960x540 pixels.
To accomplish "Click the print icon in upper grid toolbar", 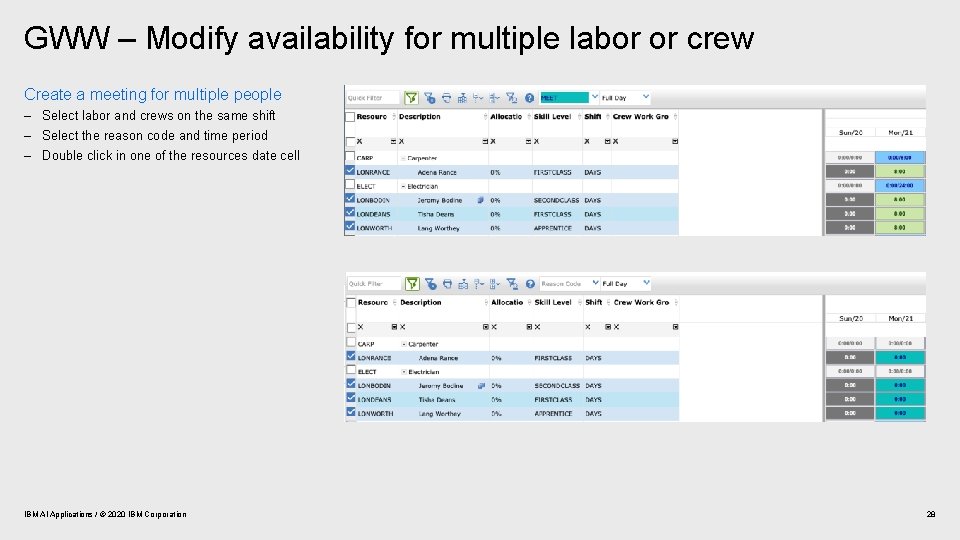I will [x=446, y=98].
